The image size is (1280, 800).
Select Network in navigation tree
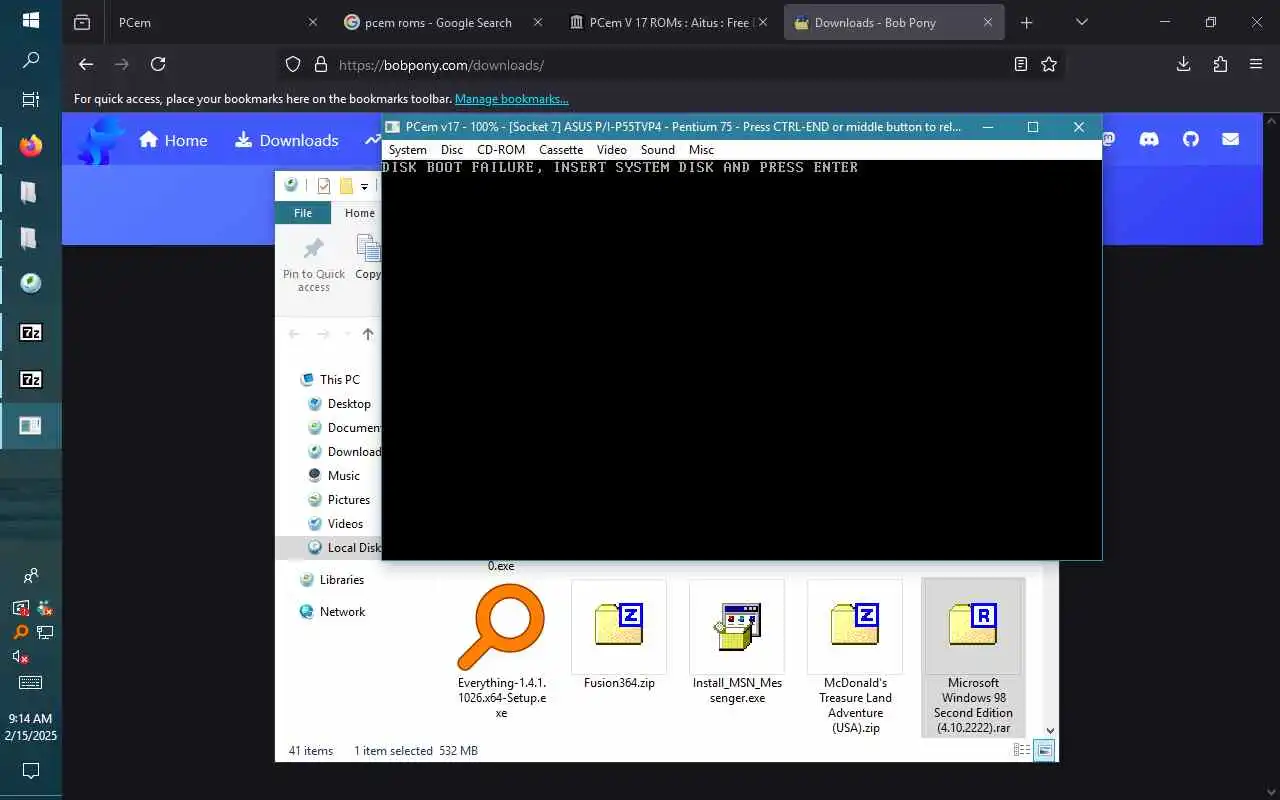click(x=332, y=612)
